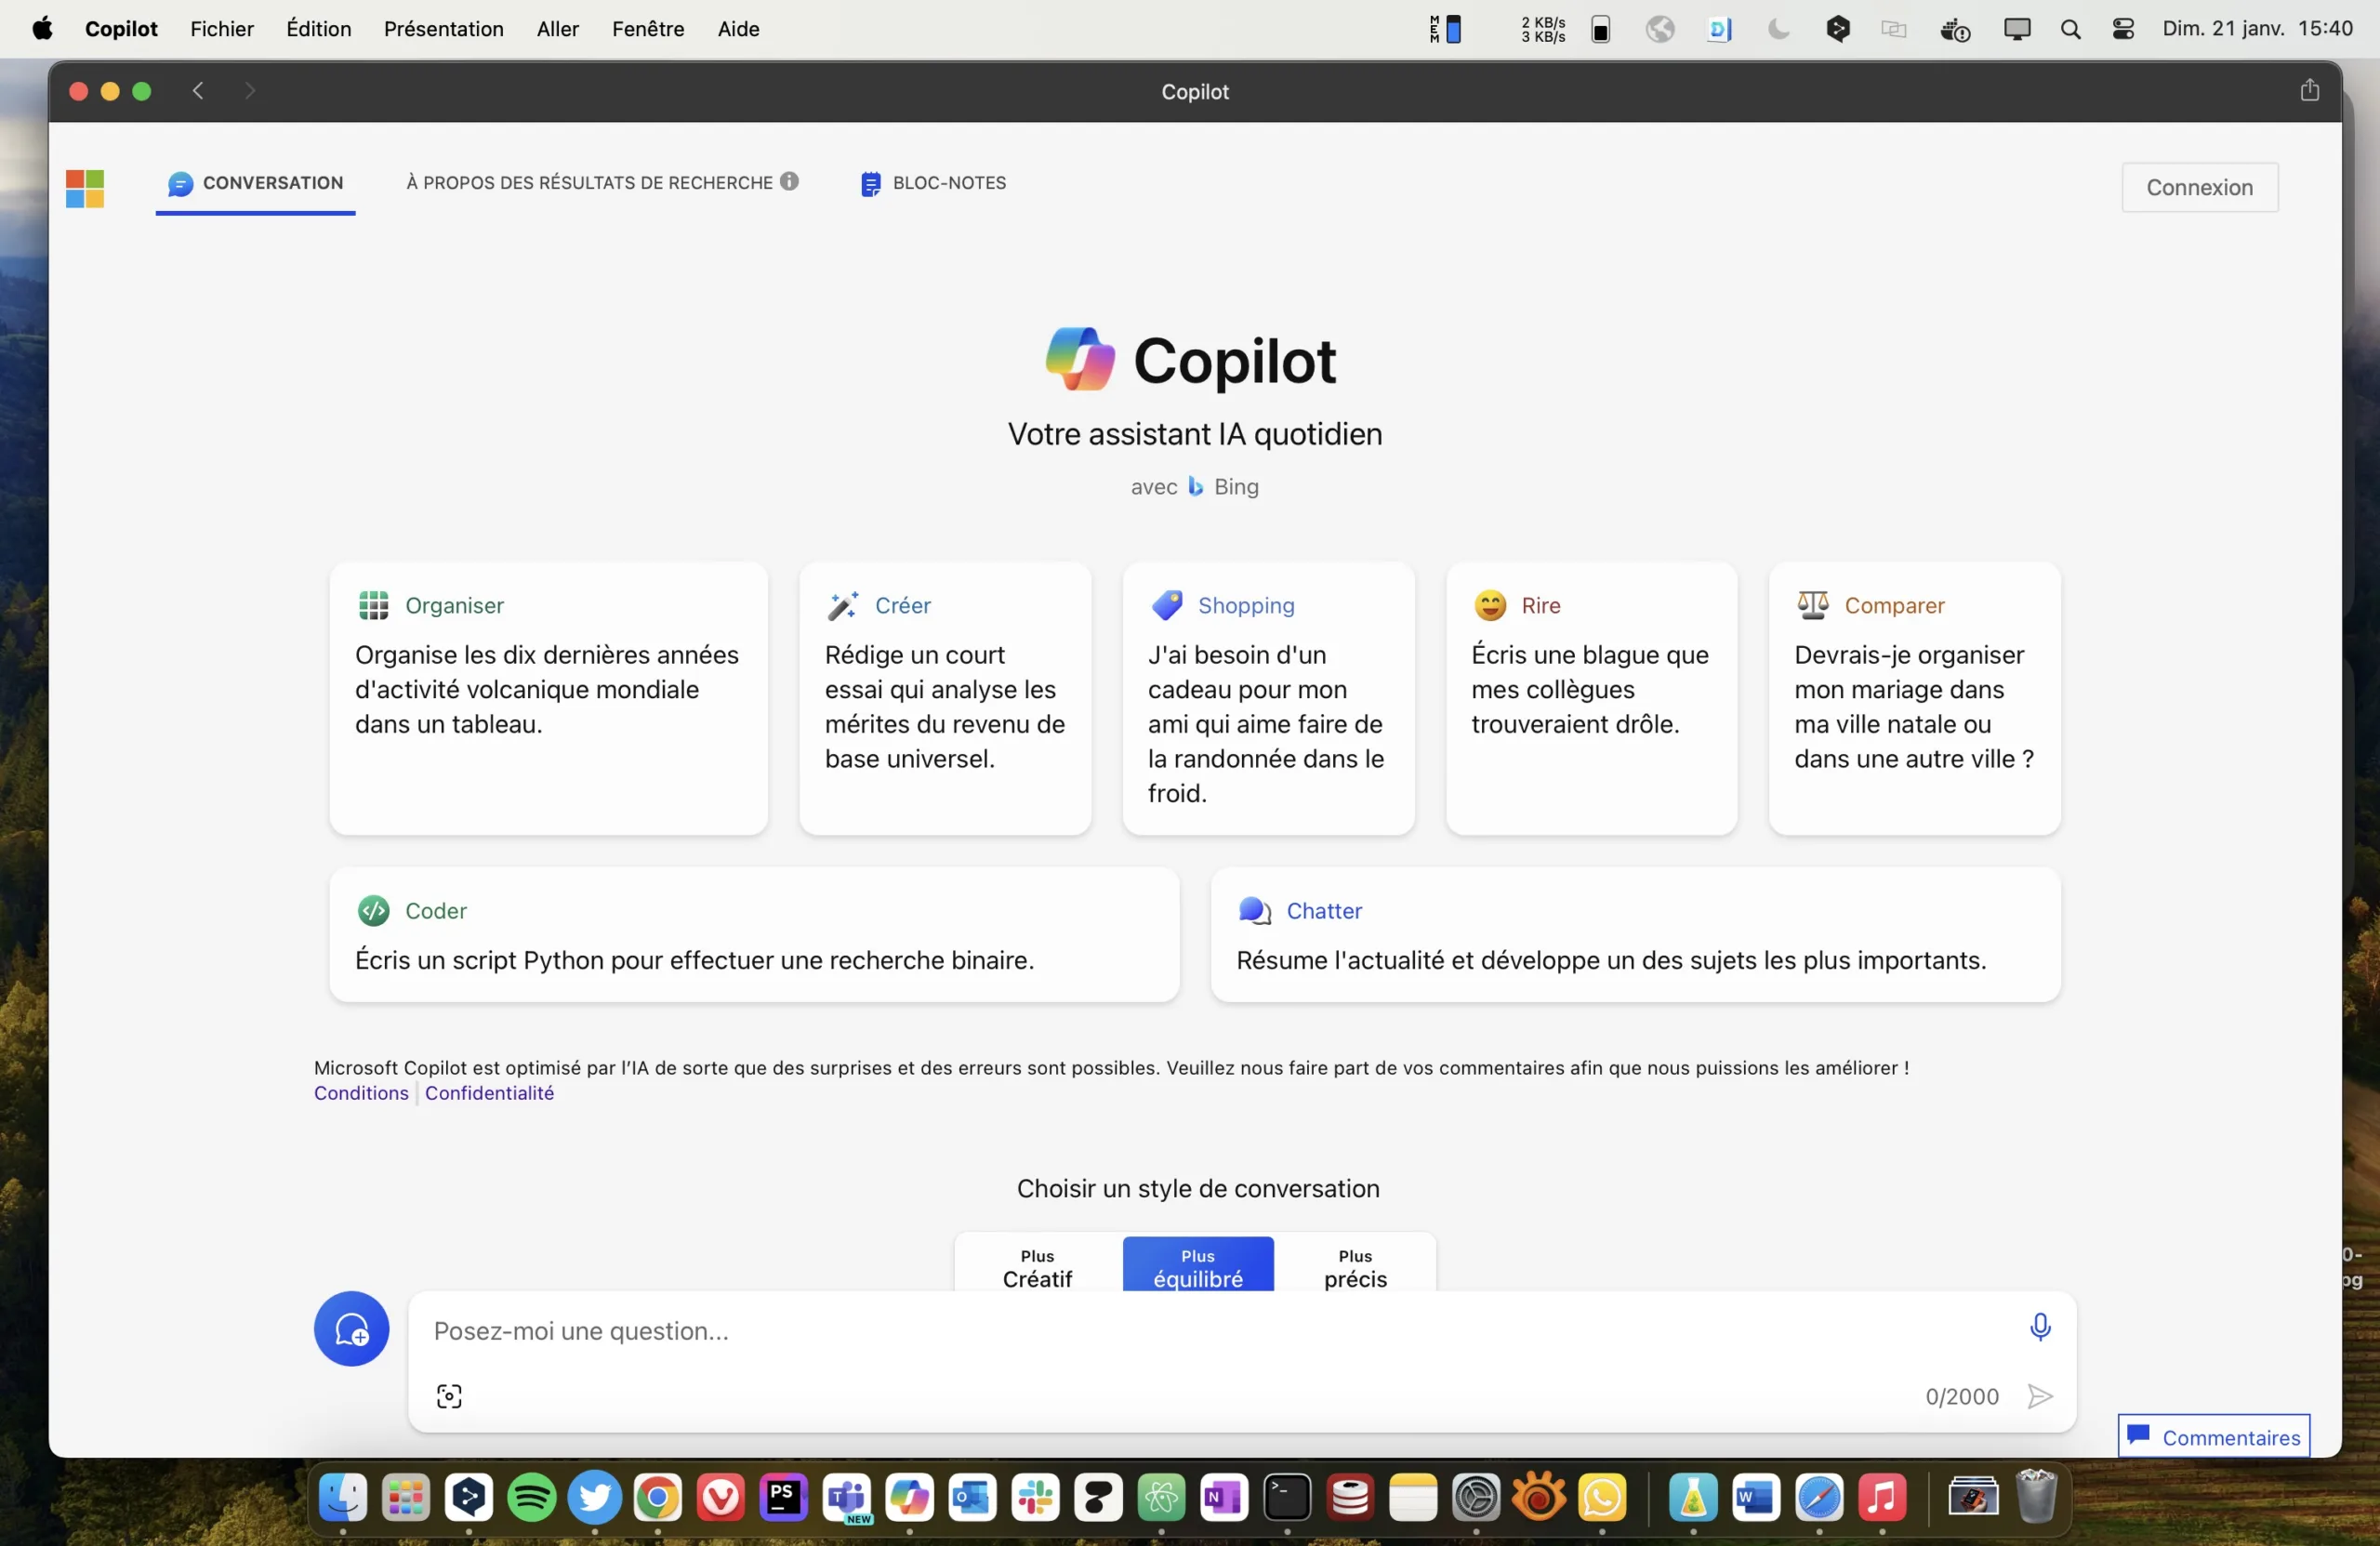The image size is (2380, 1546).
Task: Open Control Center in the menu bar
Action: [x=2124, y=29]
